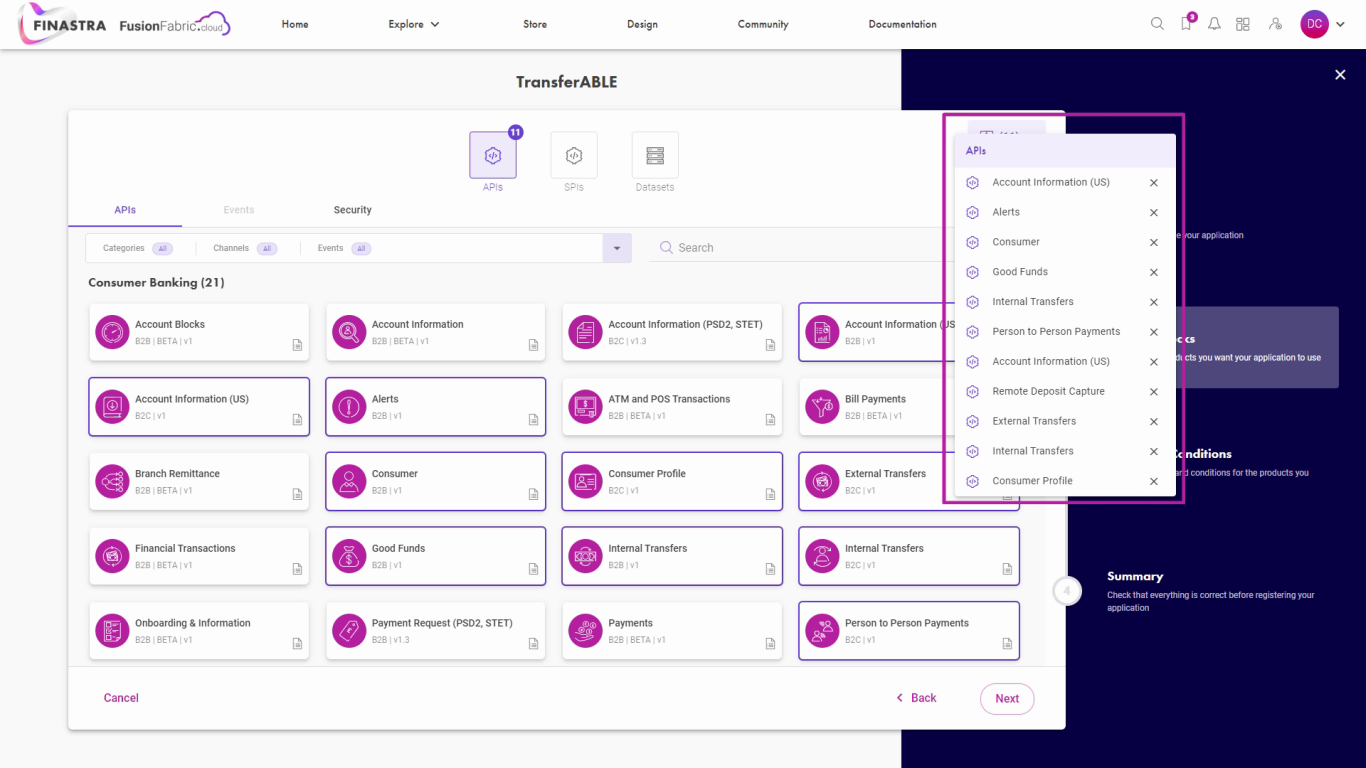
Task: Remove Remote Deposit Capture from list
Action: (1154, 392)
